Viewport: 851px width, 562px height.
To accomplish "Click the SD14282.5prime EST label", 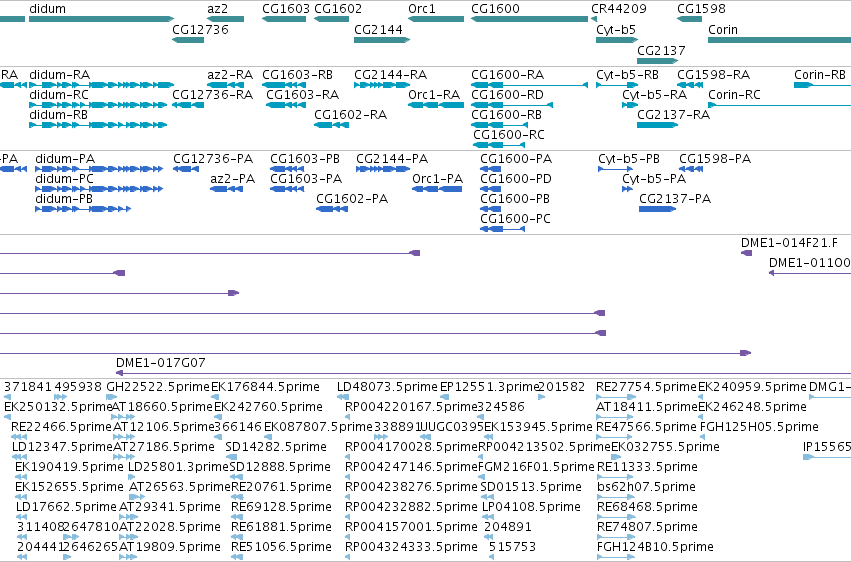I will [x=276, y=447].
